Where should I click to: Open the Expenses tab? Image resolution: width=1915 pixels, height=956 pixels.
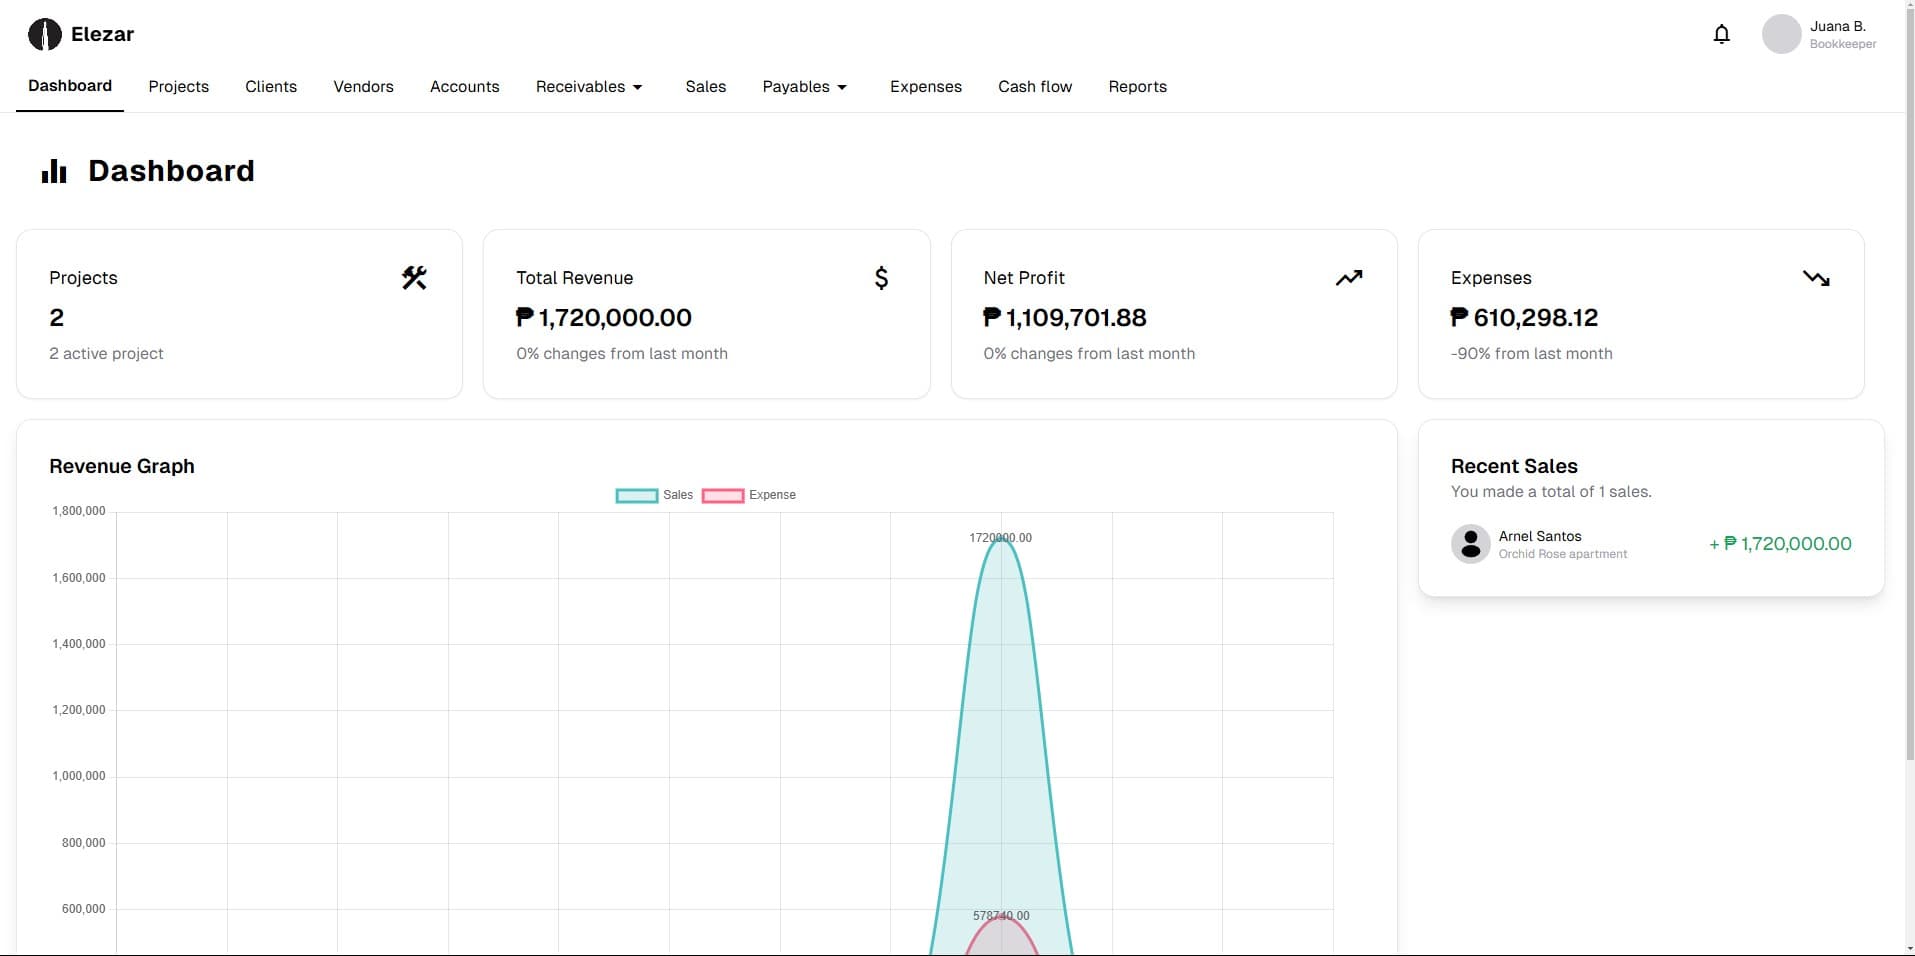pos(926,87)
